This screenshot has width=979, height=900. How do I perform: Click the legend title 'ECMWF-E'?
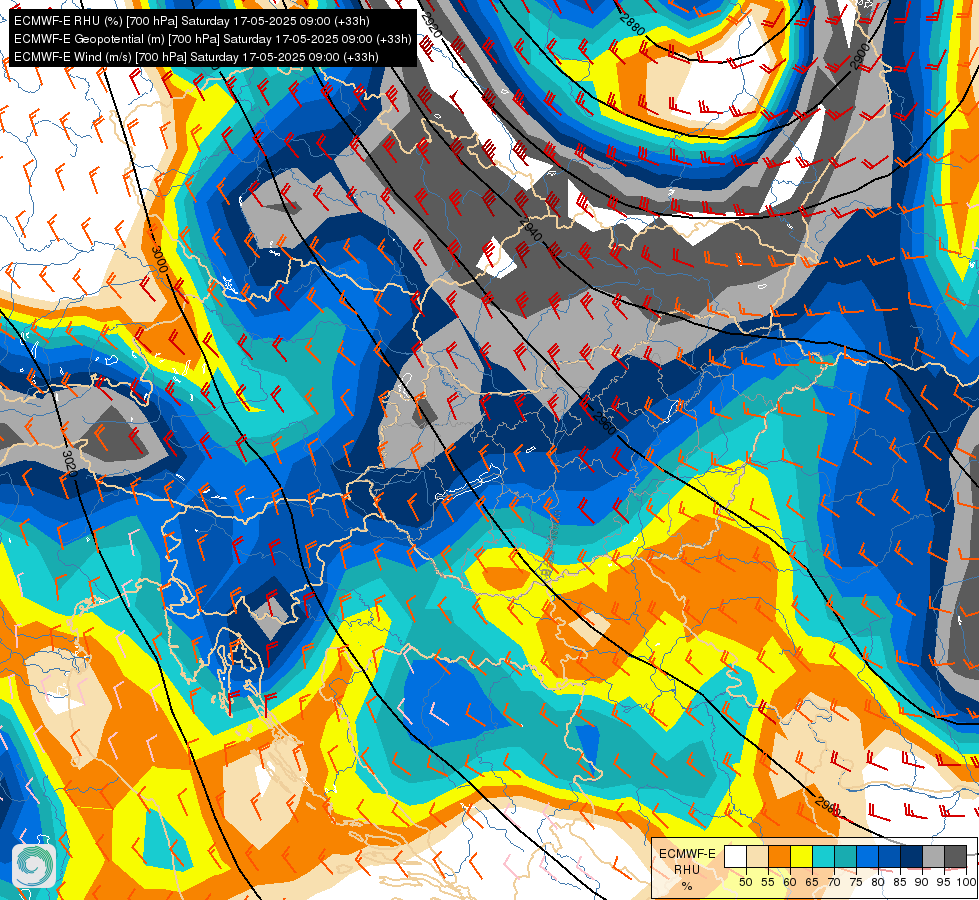coord(687,854)
